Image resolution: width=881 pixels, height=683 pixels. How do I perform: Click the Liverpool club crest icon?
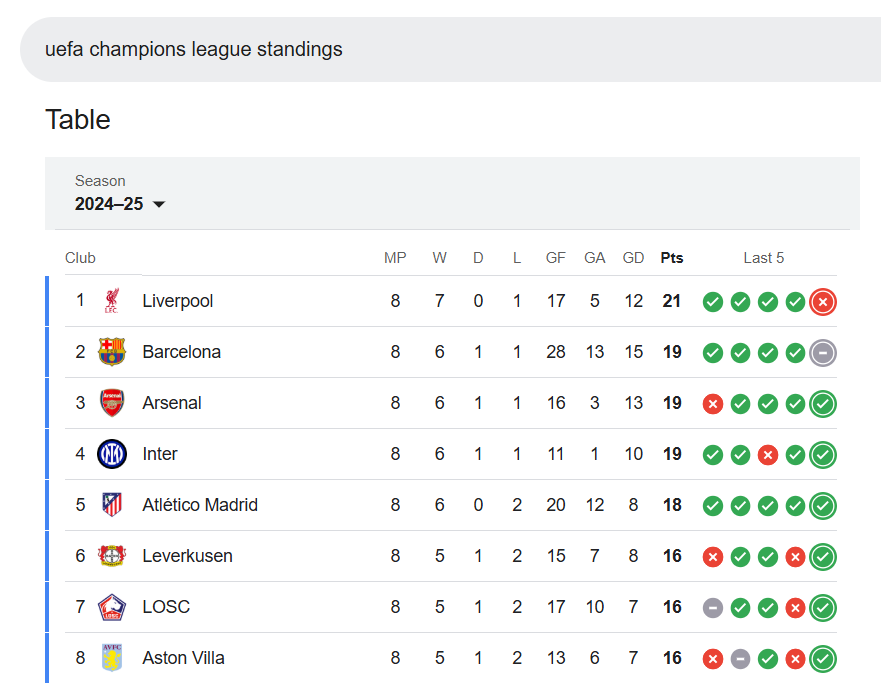click(x=112, y=301)
